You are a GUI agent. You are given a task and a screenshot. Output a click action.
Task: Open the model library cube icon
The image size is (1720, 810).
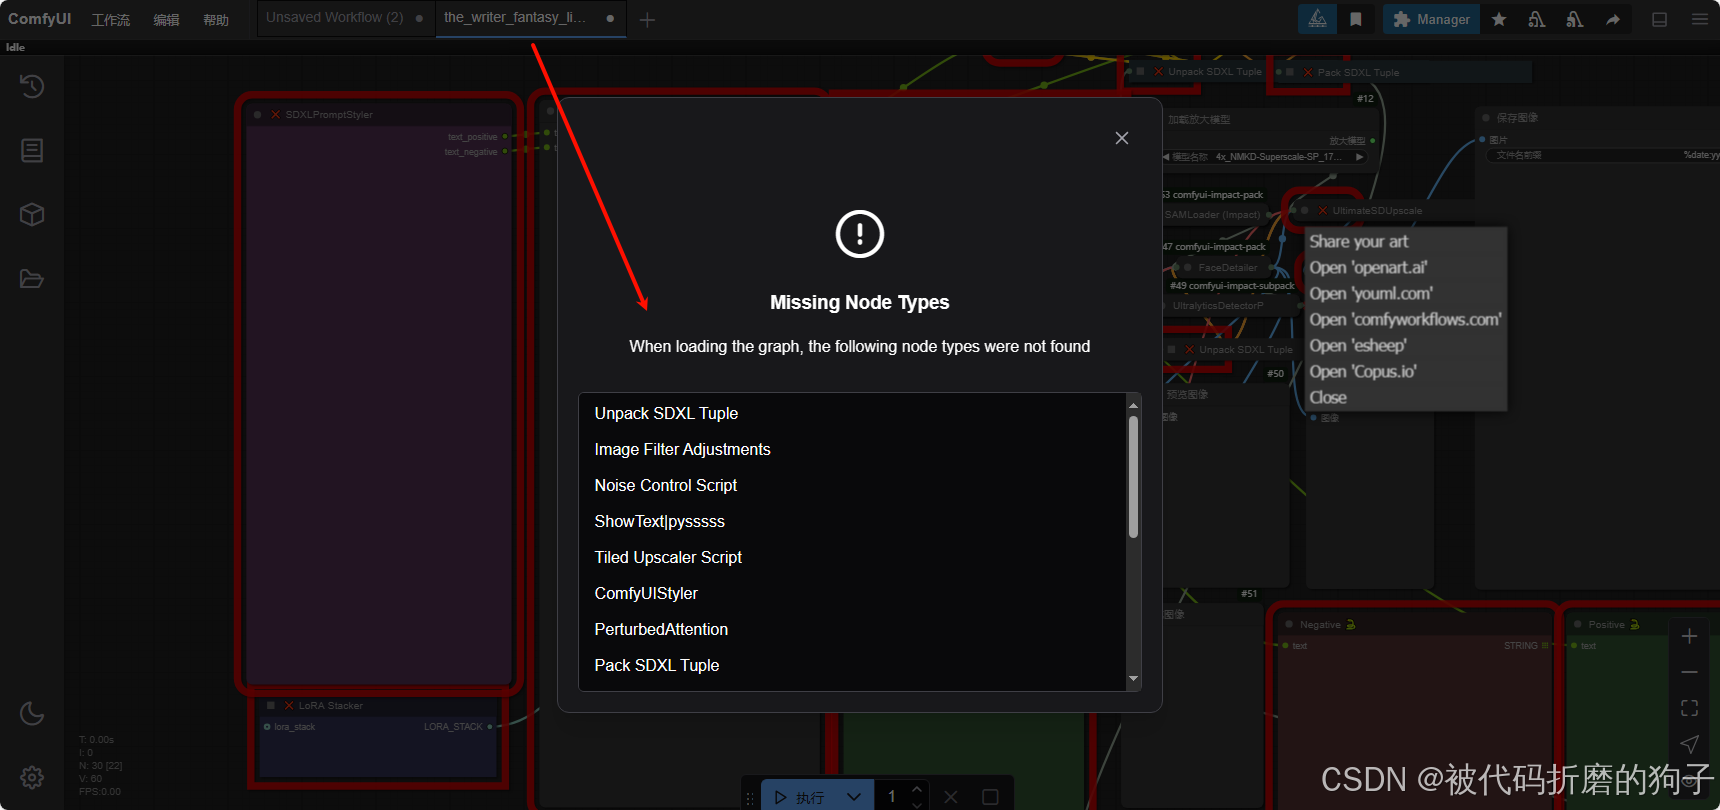point(32,214)
